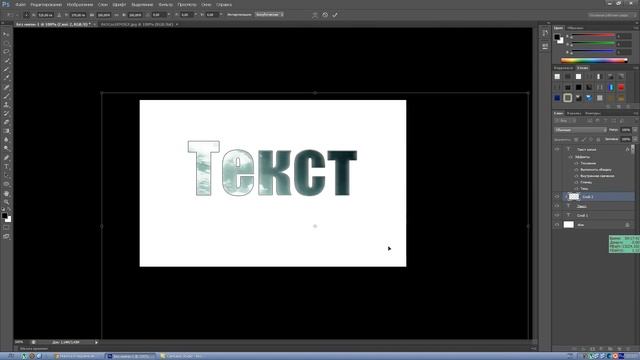This screenshot has height=360, width=640.
Task: Pick a color from the spectrum ramp
Action: tap(594, 60)
